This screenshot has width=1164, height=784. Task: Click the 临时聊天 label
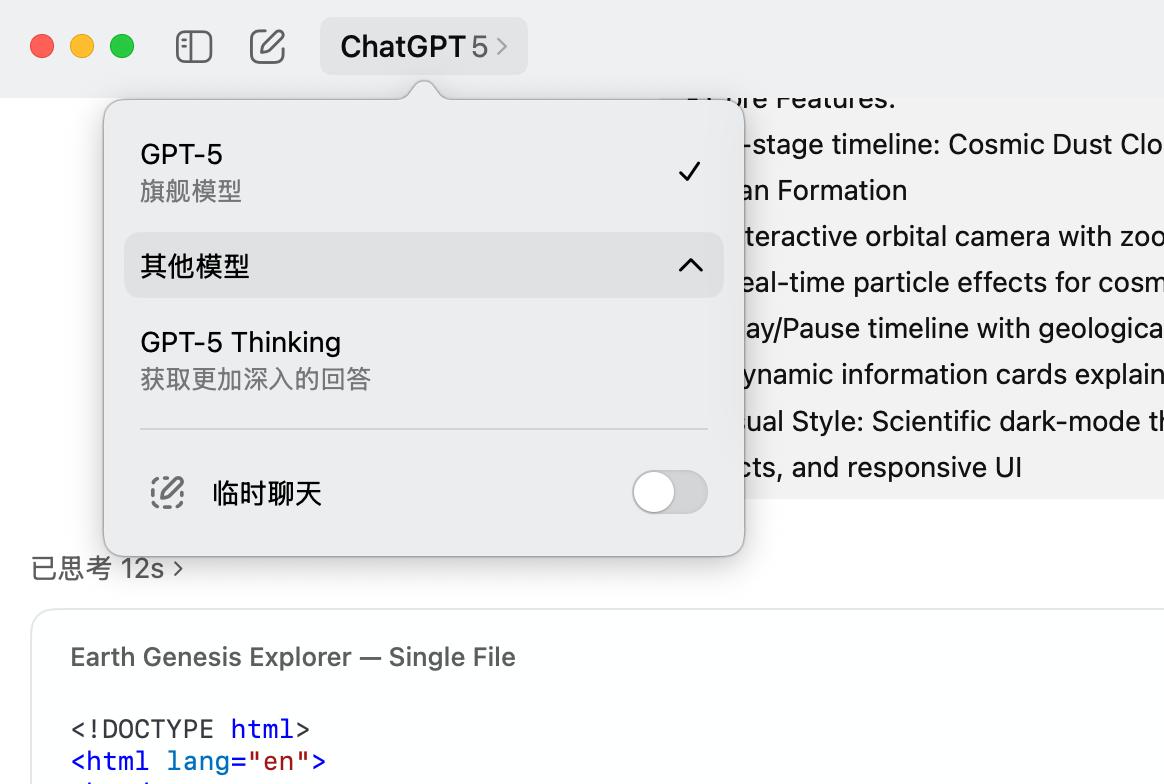point(267,494)
